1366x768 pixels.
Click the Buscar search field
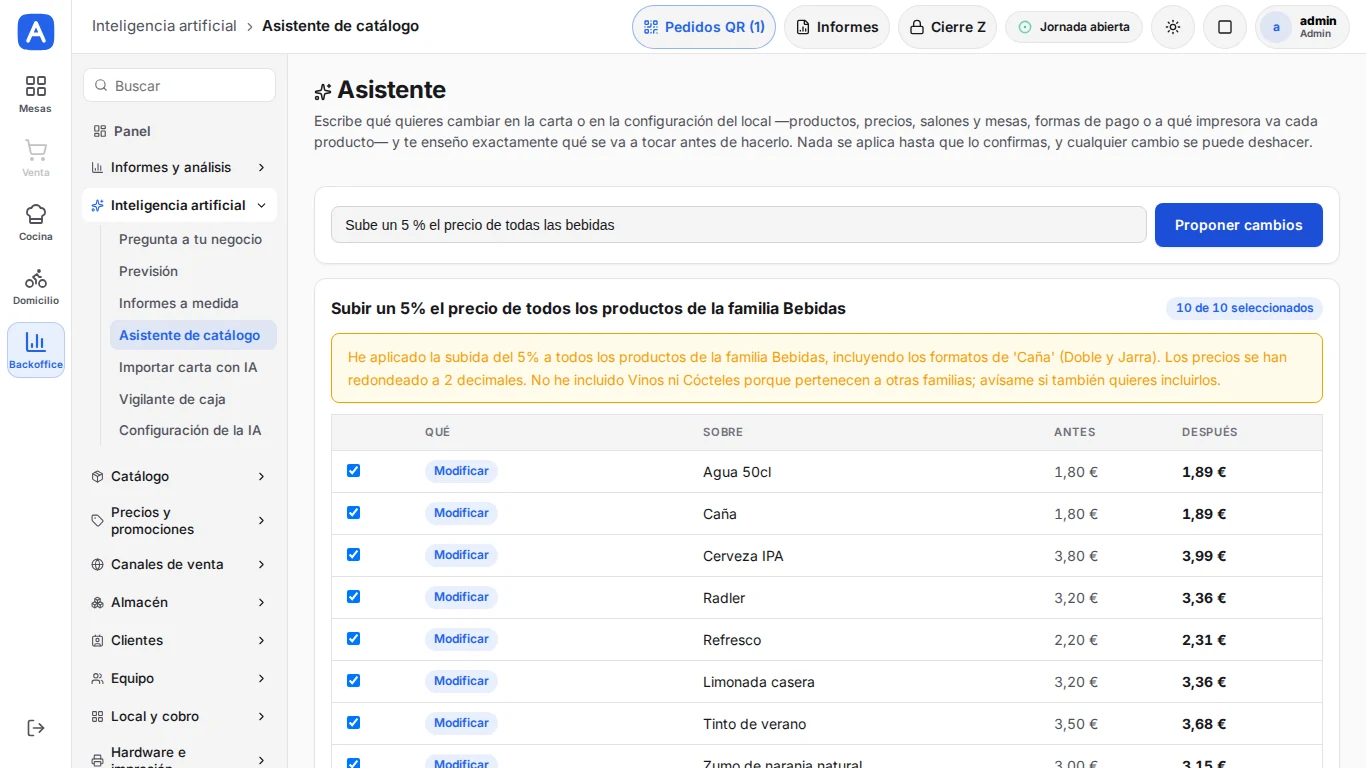179,86
